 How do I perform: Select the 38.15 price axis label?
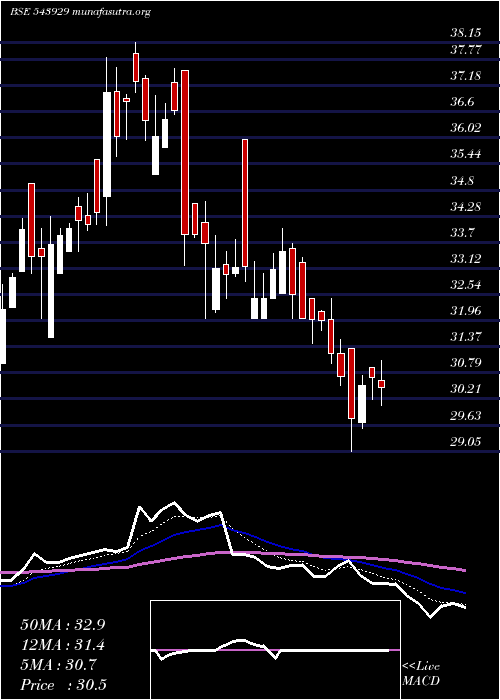click(x=465, y=33)
